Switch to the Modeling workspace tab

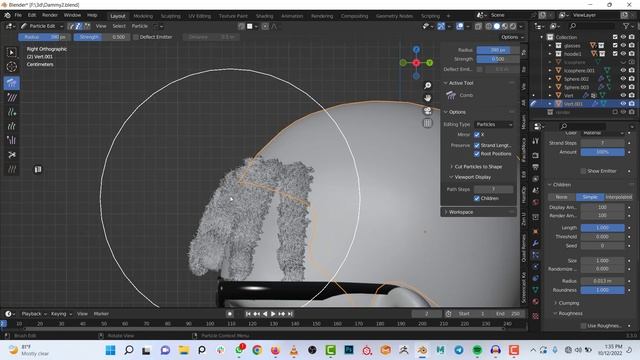pos(143,16)
